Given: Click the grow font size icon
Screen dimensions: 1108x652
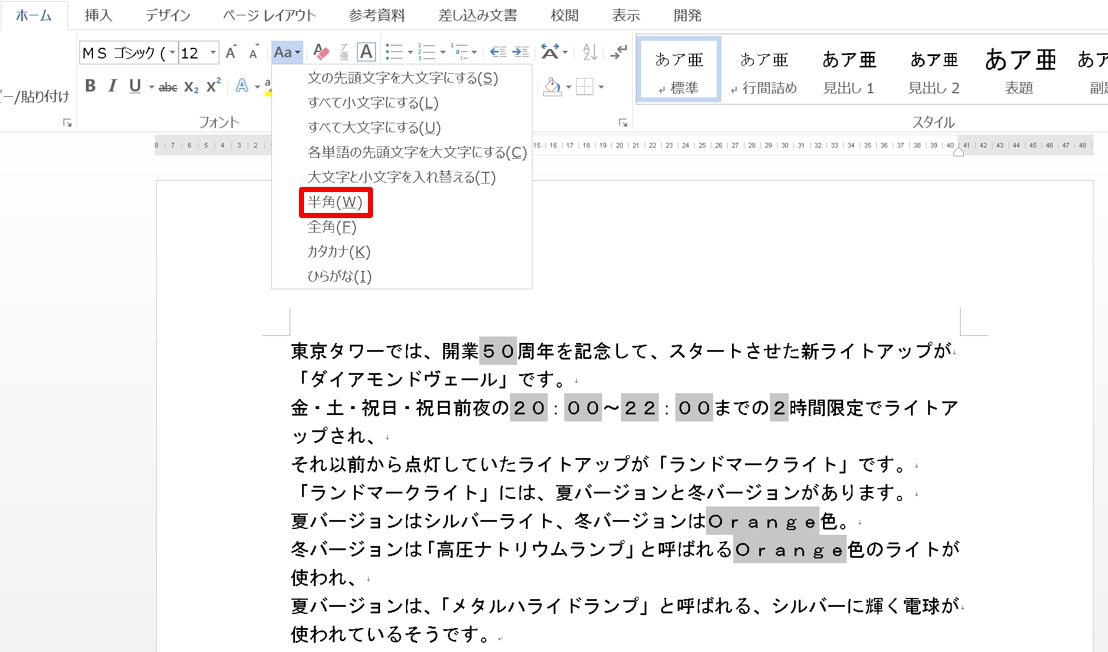Looking at the screenshot, I should coord(231,52).
